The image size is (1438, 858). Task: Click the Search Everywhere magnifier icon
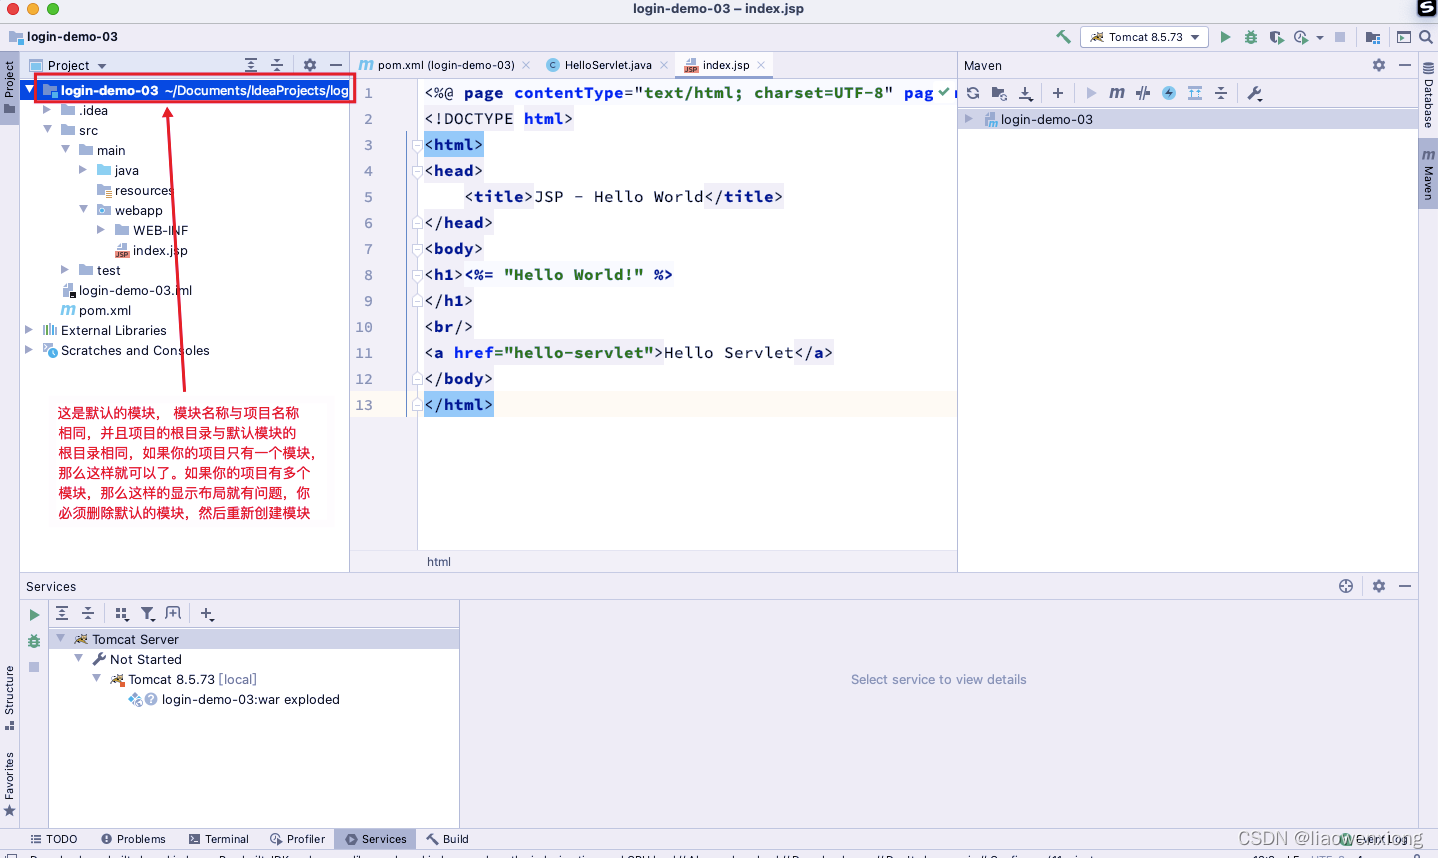(x=1426, y=37)
